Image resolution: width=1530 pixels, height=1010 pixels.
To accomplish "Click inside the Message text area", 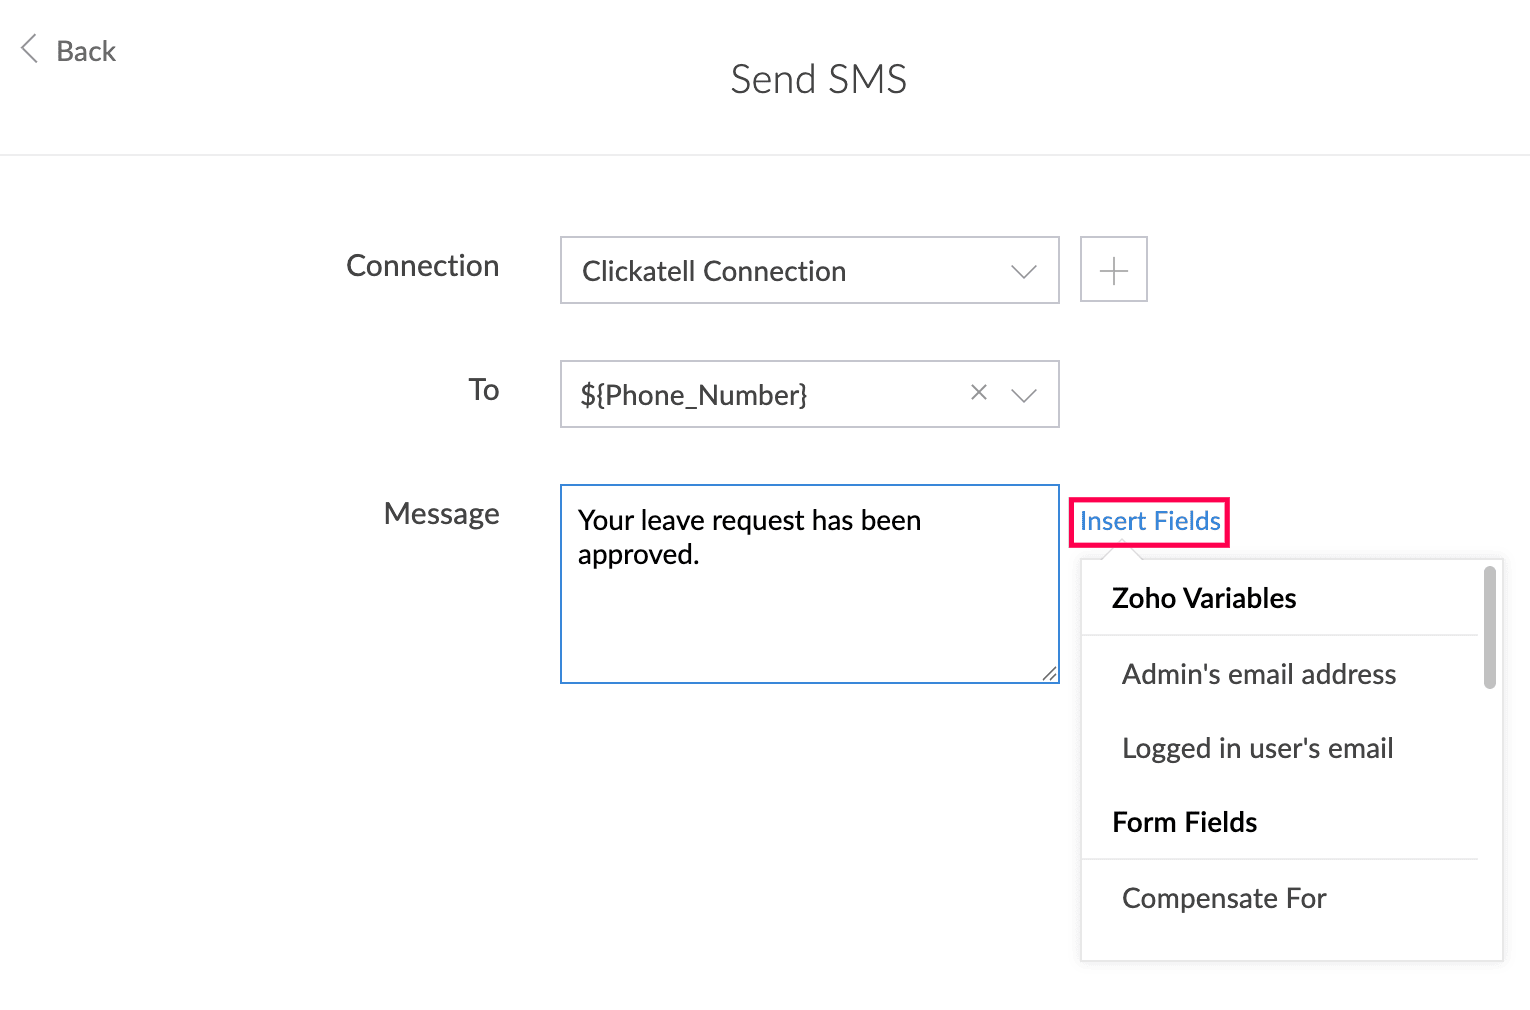I will tap(809, 584).
